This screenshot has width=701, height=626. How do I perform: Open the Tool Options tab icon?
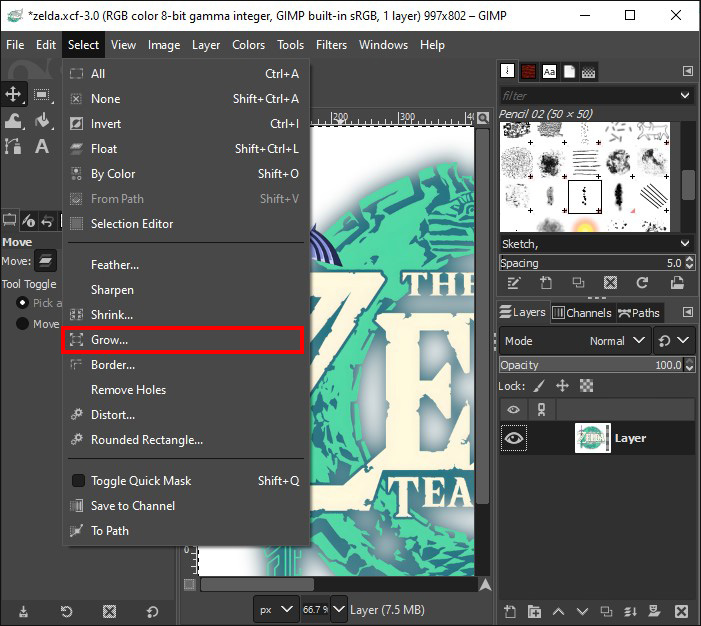click(x=9, y=220)
